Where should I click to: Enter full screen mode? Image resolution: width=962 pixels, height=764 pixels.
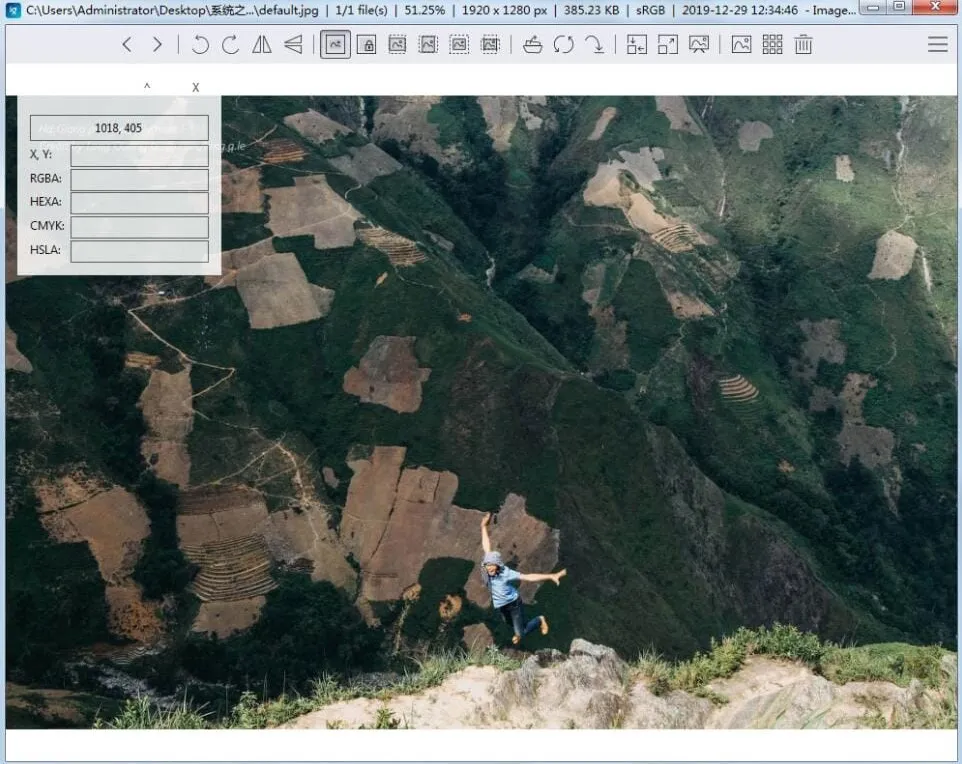tap(667, 45)
